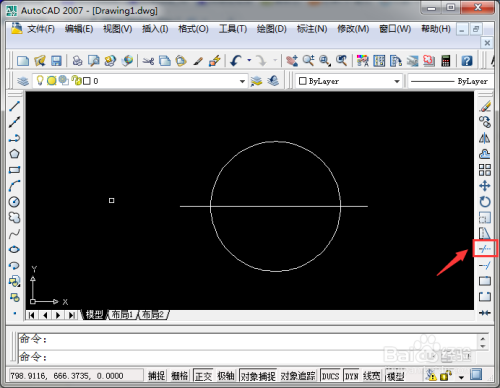The height and width of the screenshot is (388, 500).
Task: Click the 模型 model/paper space button in status bar
Action: (x=395, y=376)
